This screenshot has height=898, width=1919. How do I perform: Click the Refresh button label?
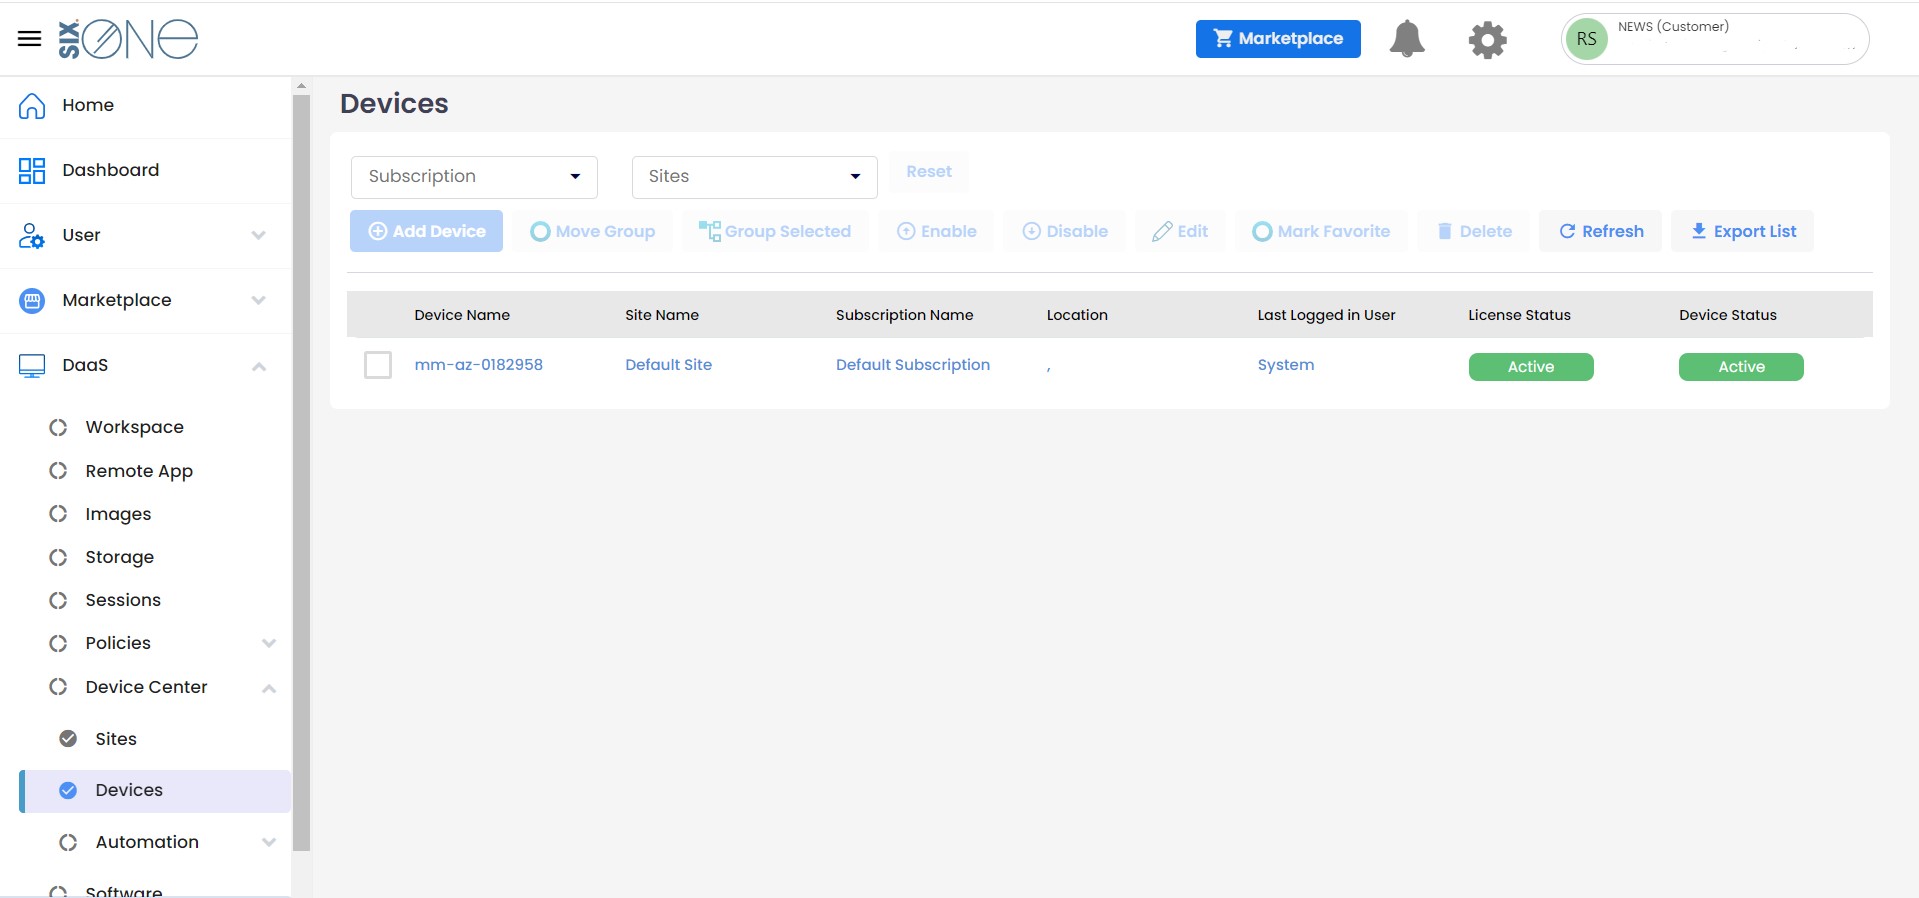click(1612, 231)
